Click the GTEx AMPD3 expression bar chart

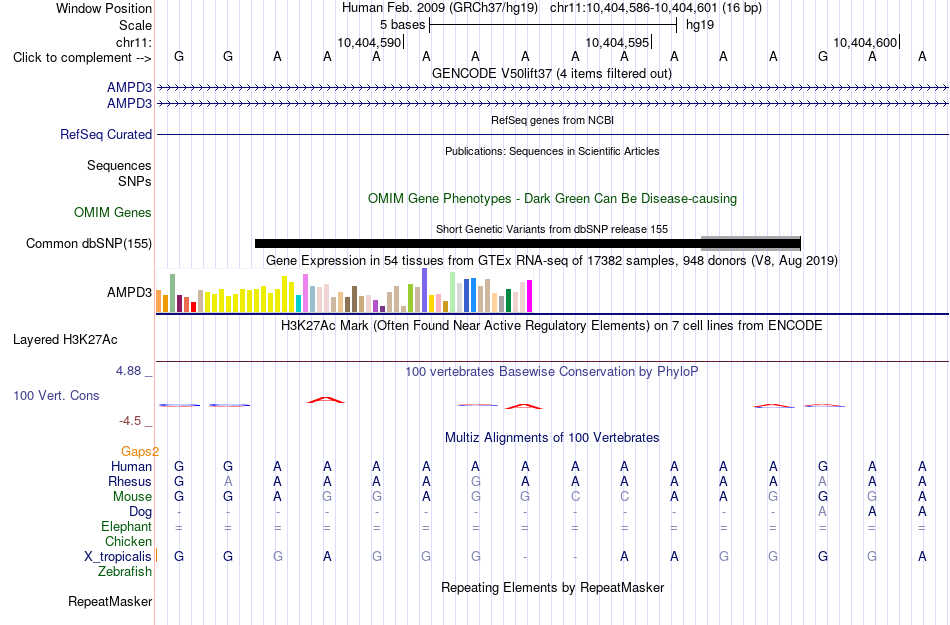coord(344,291)
